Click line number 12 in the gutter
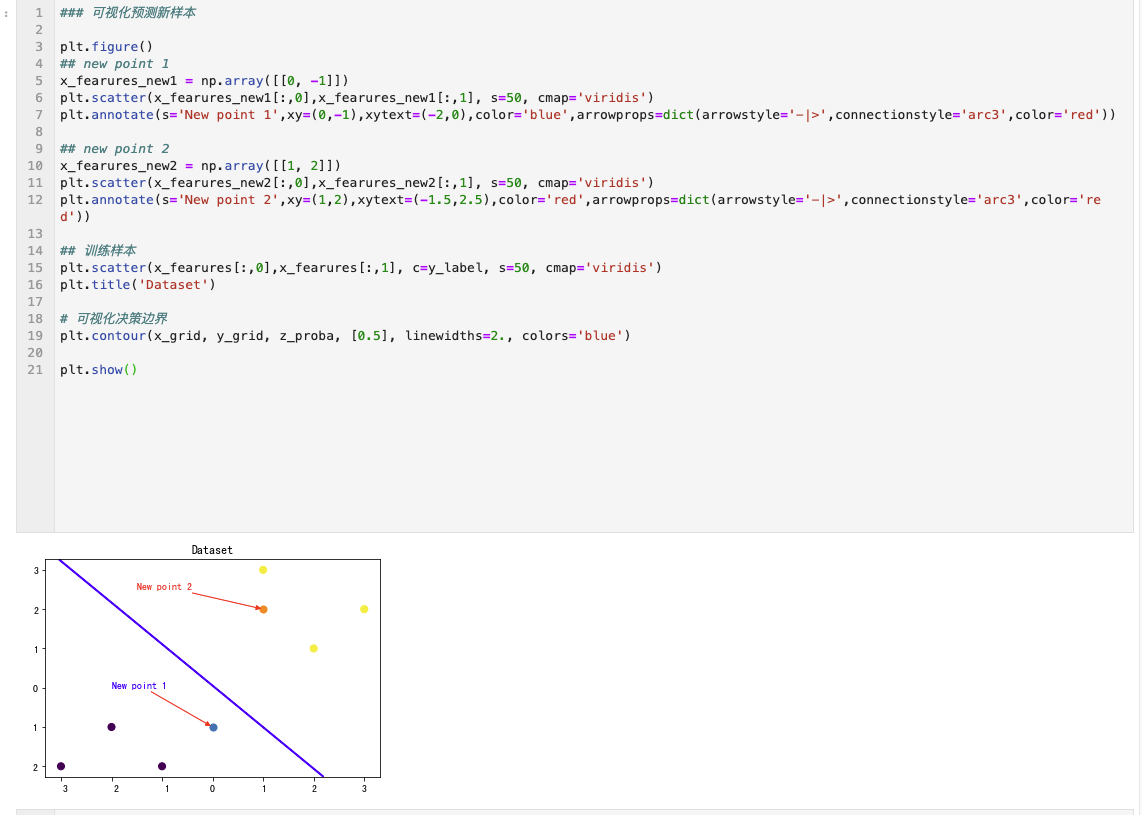The width and height of the screenshot is (1142, 815). pos(35,200)
